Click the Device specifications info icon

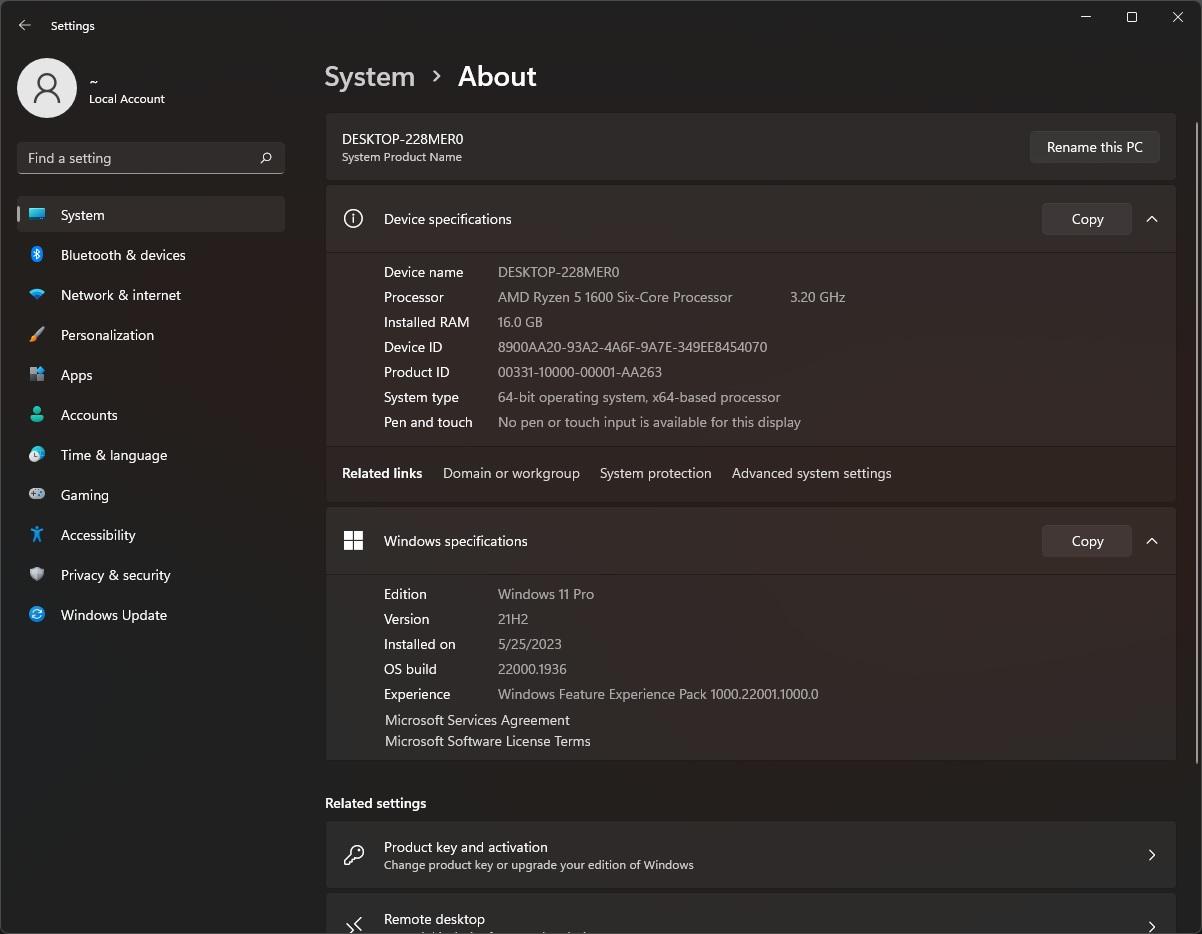353,219
